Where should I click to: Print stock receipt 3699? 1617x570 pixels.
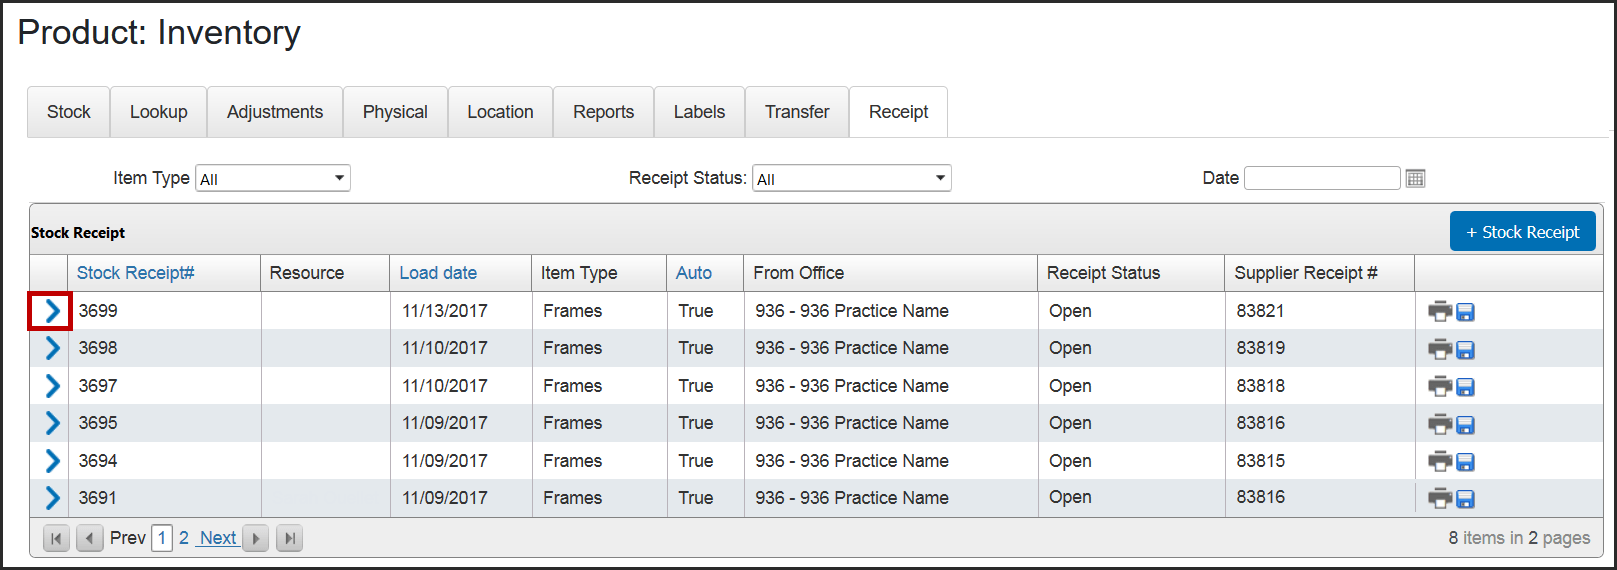[1439, 311]
